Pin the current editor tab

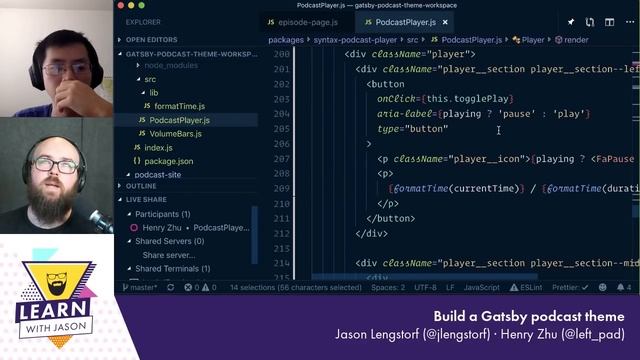coord(571,22)
